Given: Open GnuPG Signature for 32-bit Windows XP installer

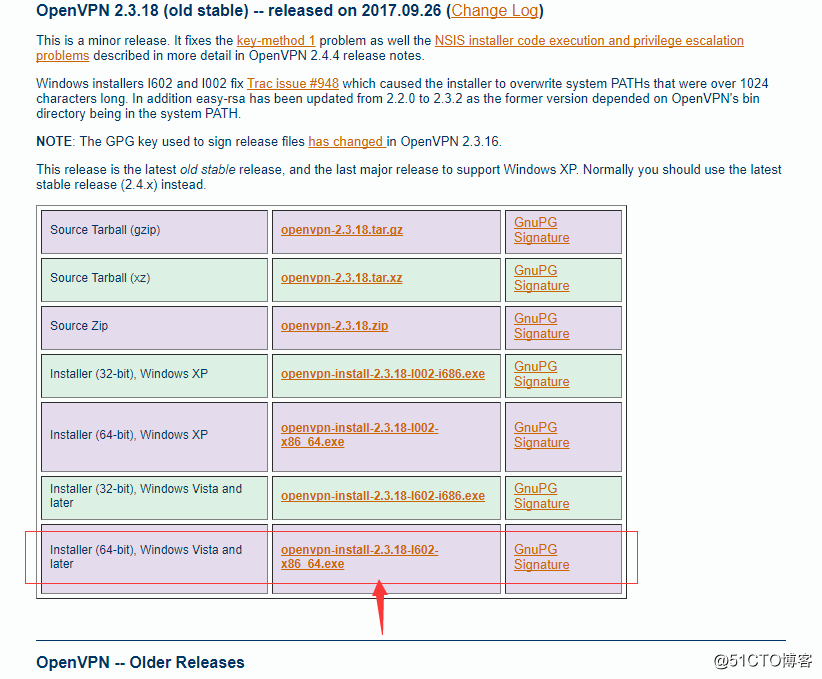Looking at the screenshot, I should [x=542, y=374].
